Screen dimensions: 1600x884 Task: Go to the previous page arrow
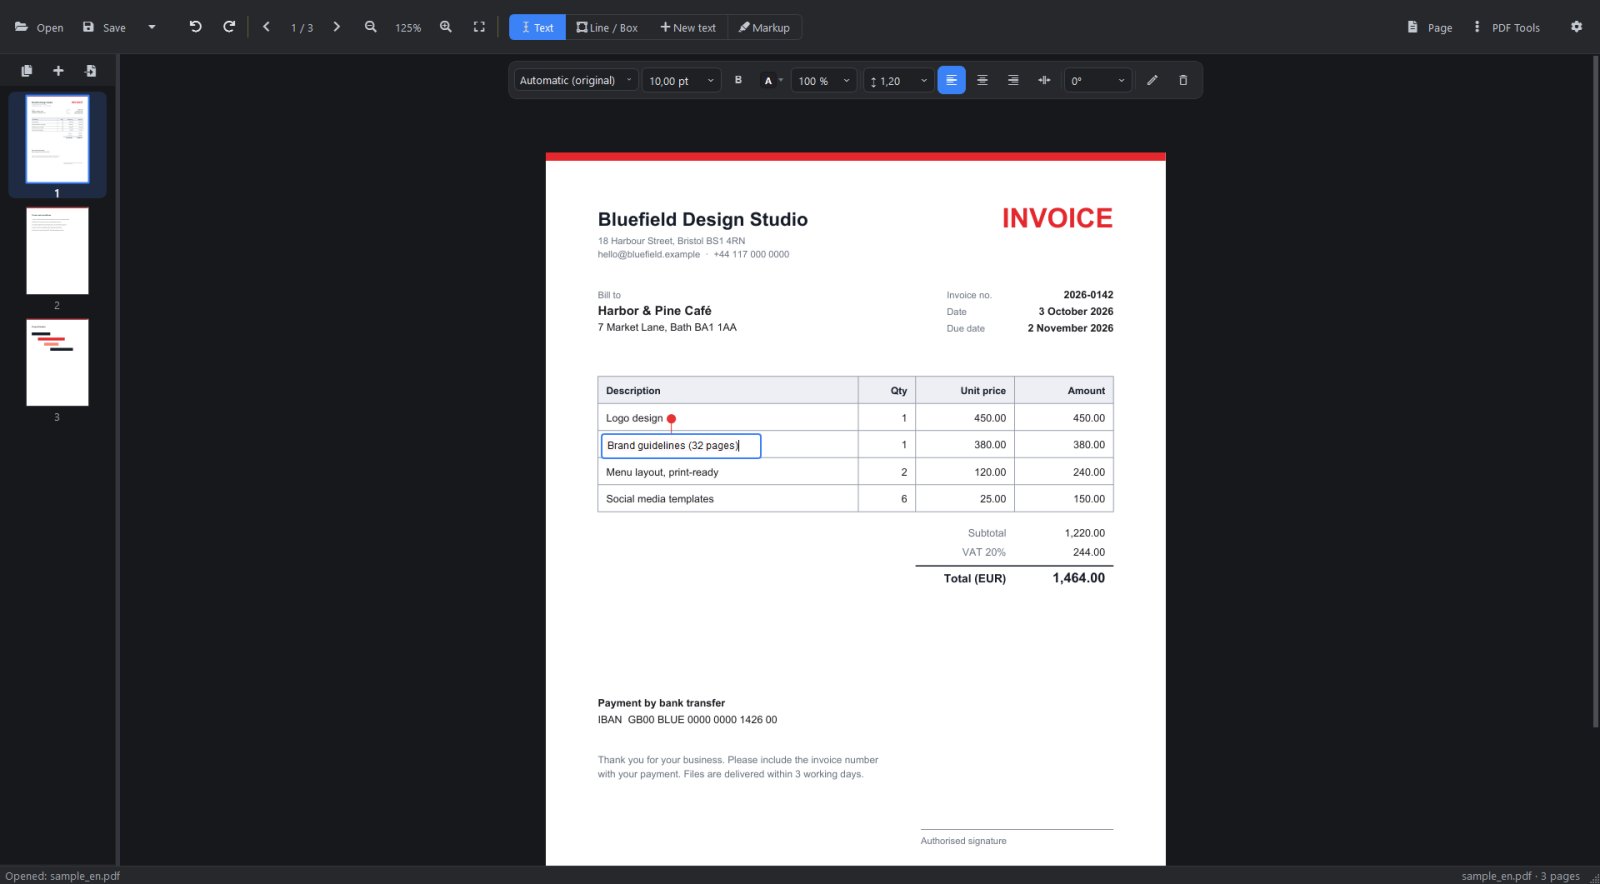point(266,27)
